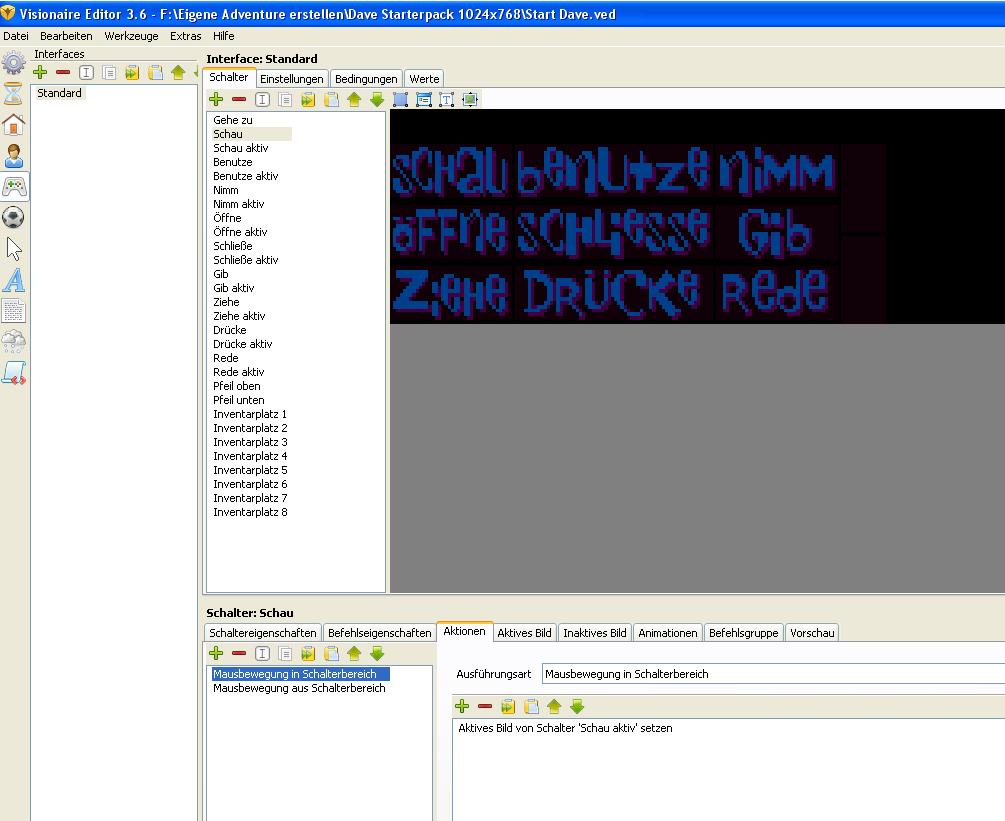
Task: Open the particle systems cloud section
Action: (13, 342)
